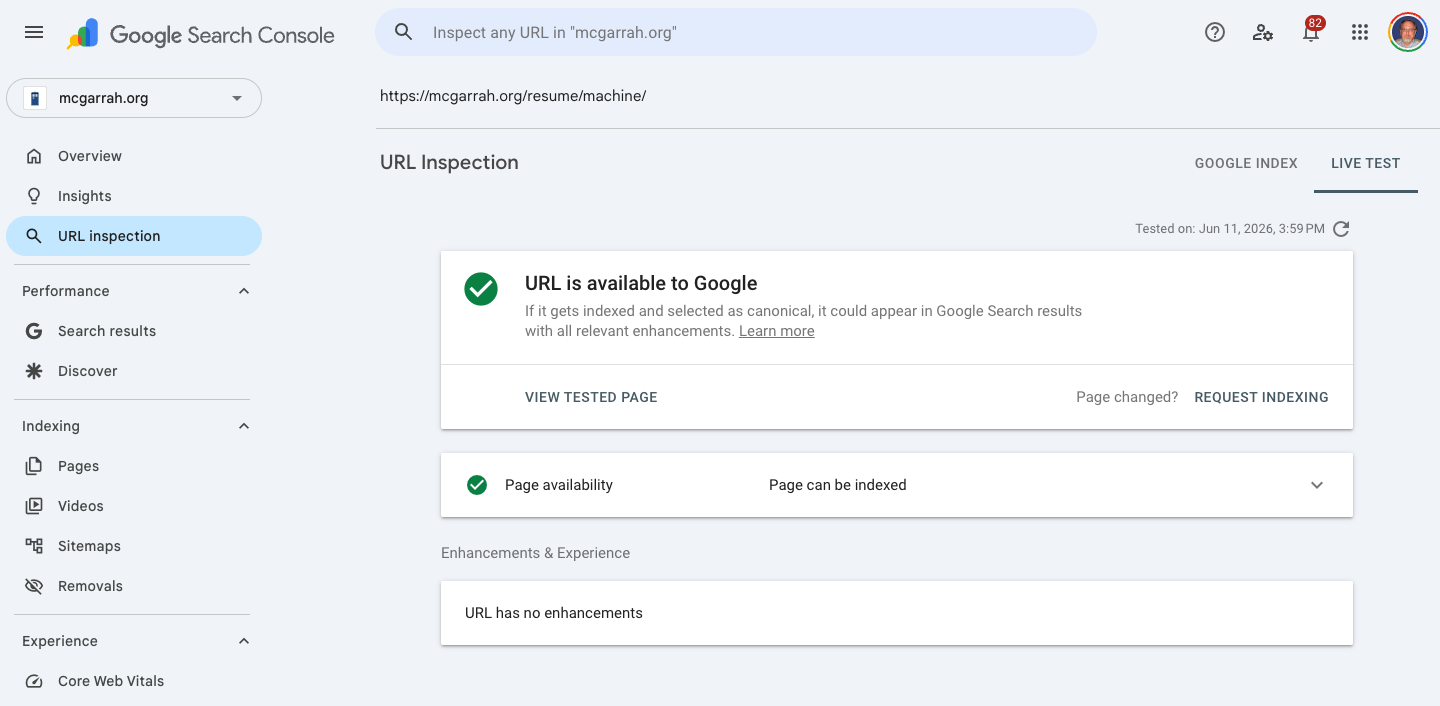Click the Overview home icon

point(34,156)
